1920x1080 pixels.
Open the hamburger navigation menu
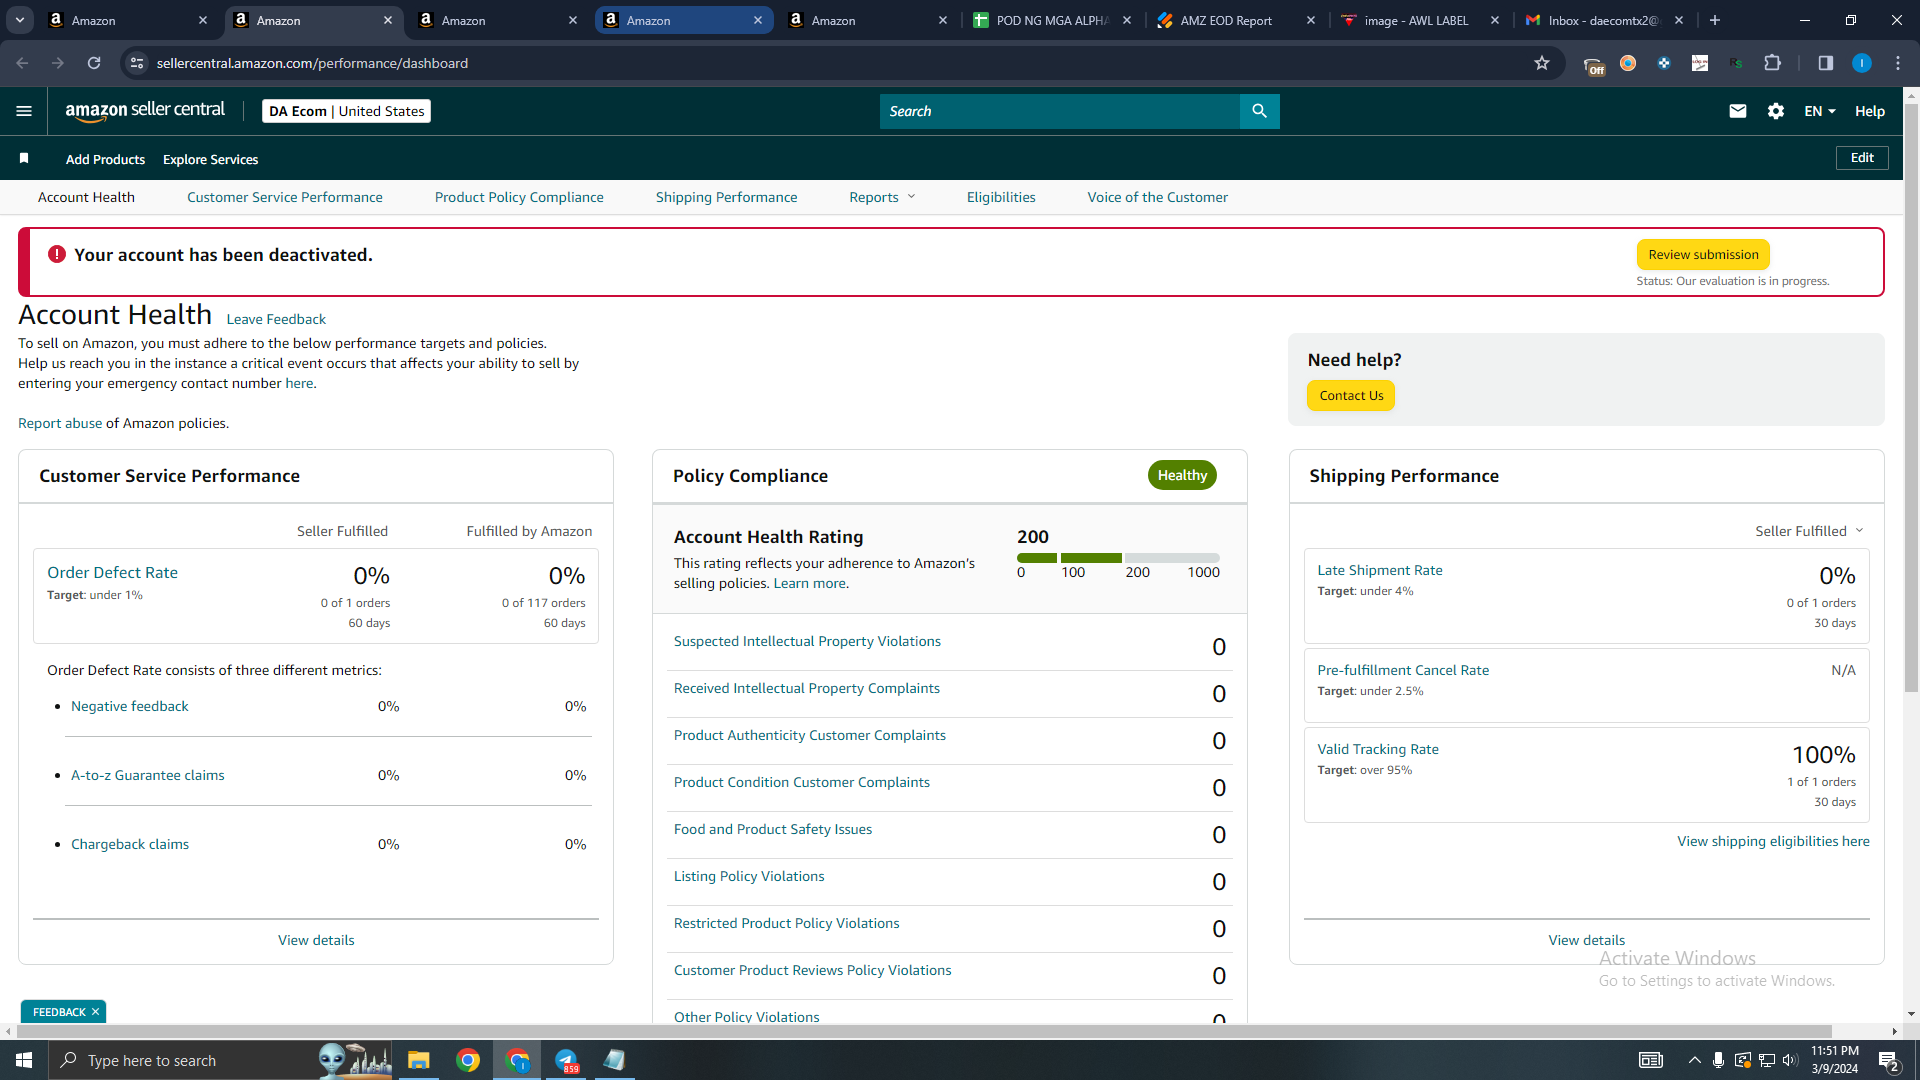click(x=24, y=111)
